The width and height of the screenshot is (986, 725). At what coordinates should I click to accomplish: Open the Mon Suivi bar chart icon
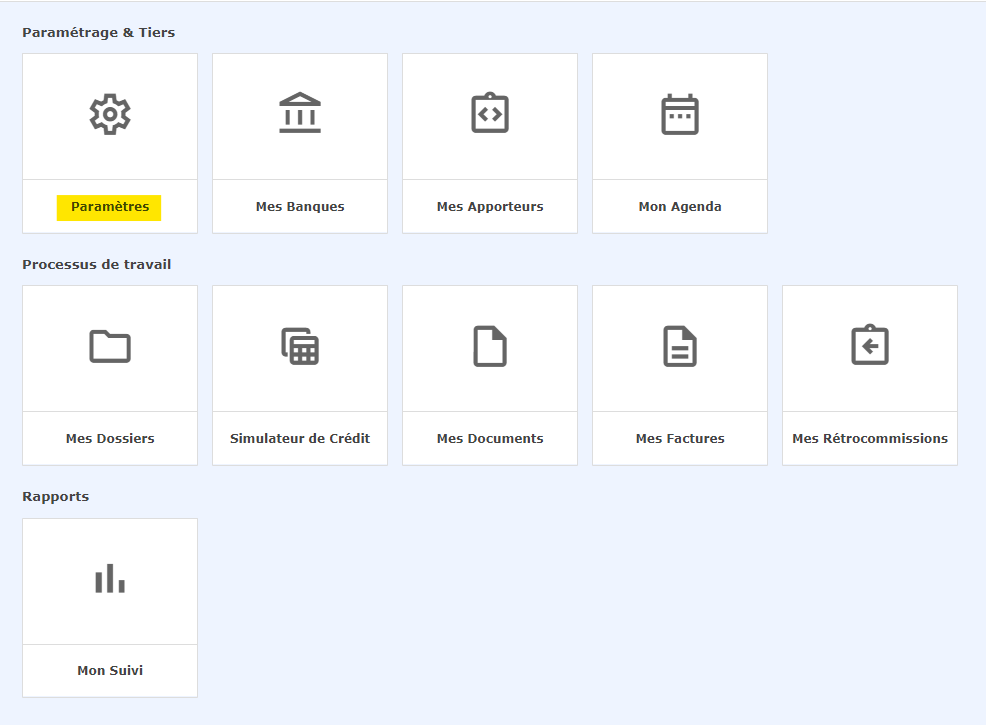click(x=110, y=578)
